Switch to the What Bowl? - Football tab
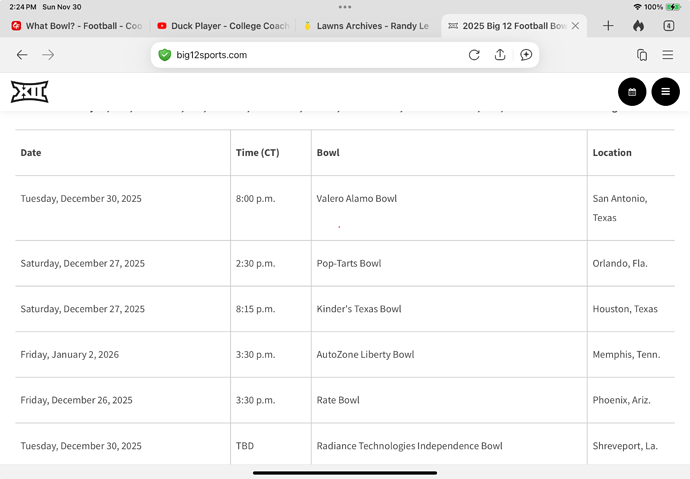690x479 pixels. point(76,26)
